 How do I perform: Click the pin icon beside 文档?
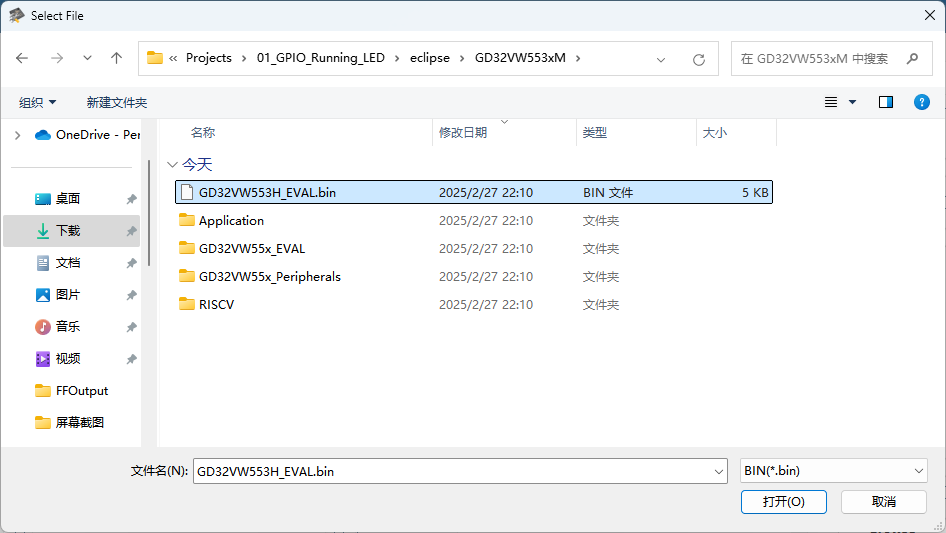[x=132, y=263]
